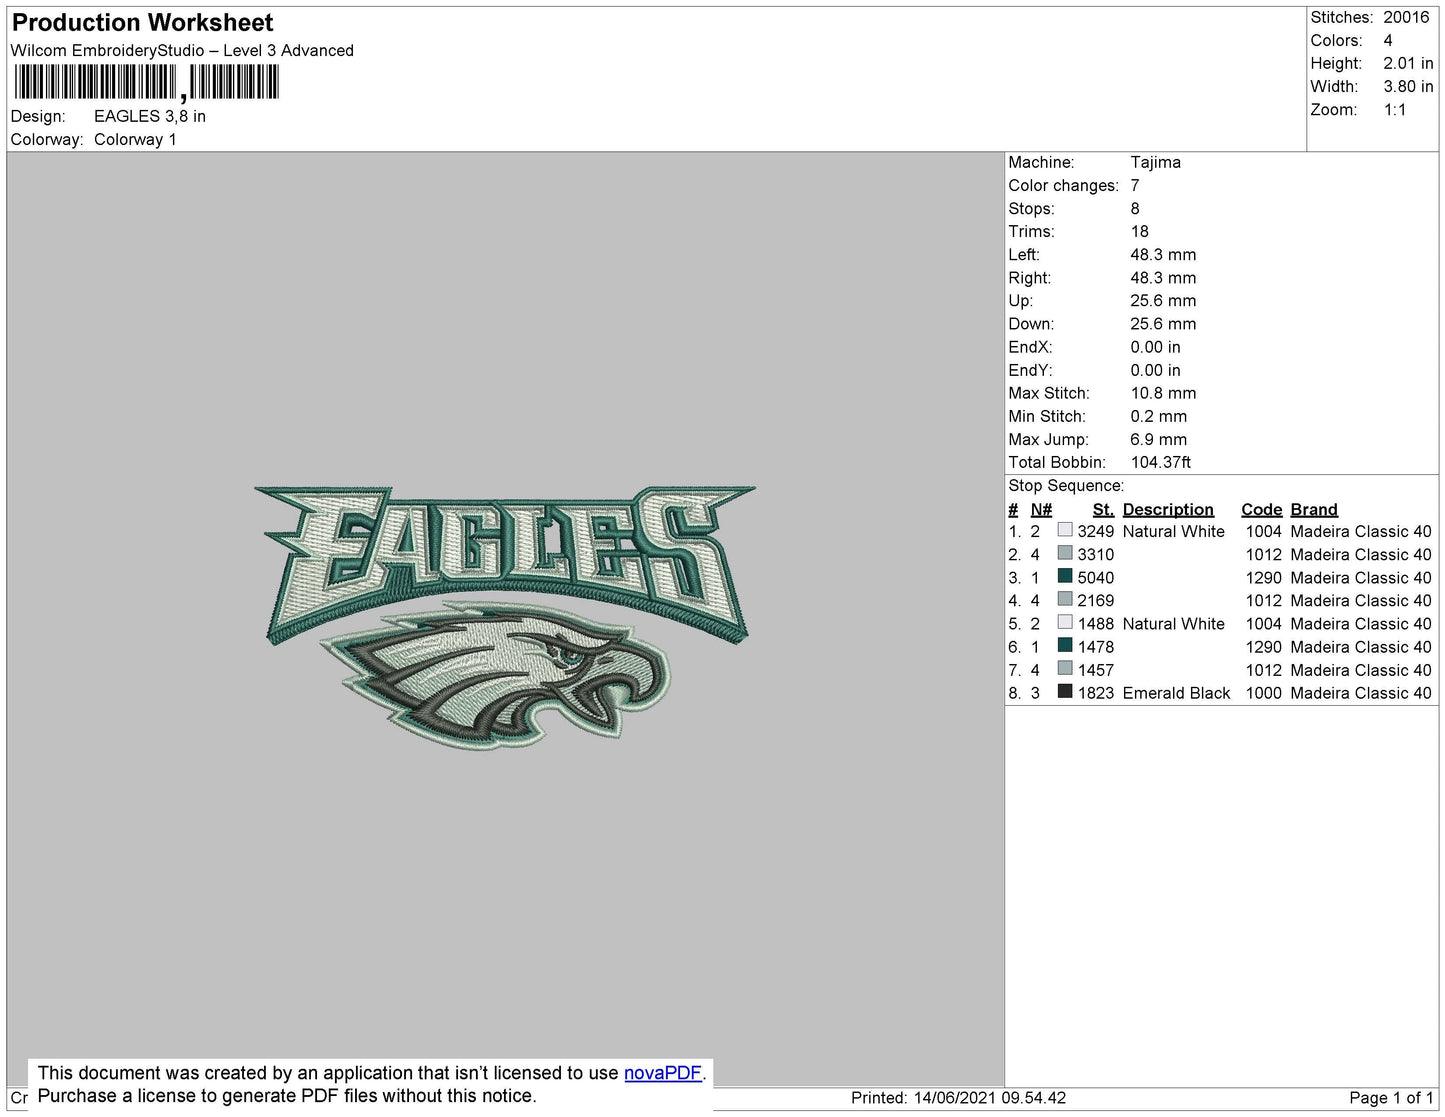Click the Description column header
The width and height of the screenshot is (1445, 1117).
pos(1168,509)
